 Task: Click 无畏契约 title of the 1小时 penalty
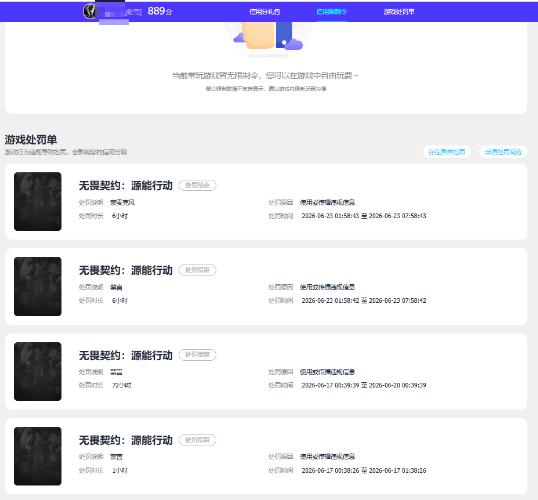pos(126,440)
